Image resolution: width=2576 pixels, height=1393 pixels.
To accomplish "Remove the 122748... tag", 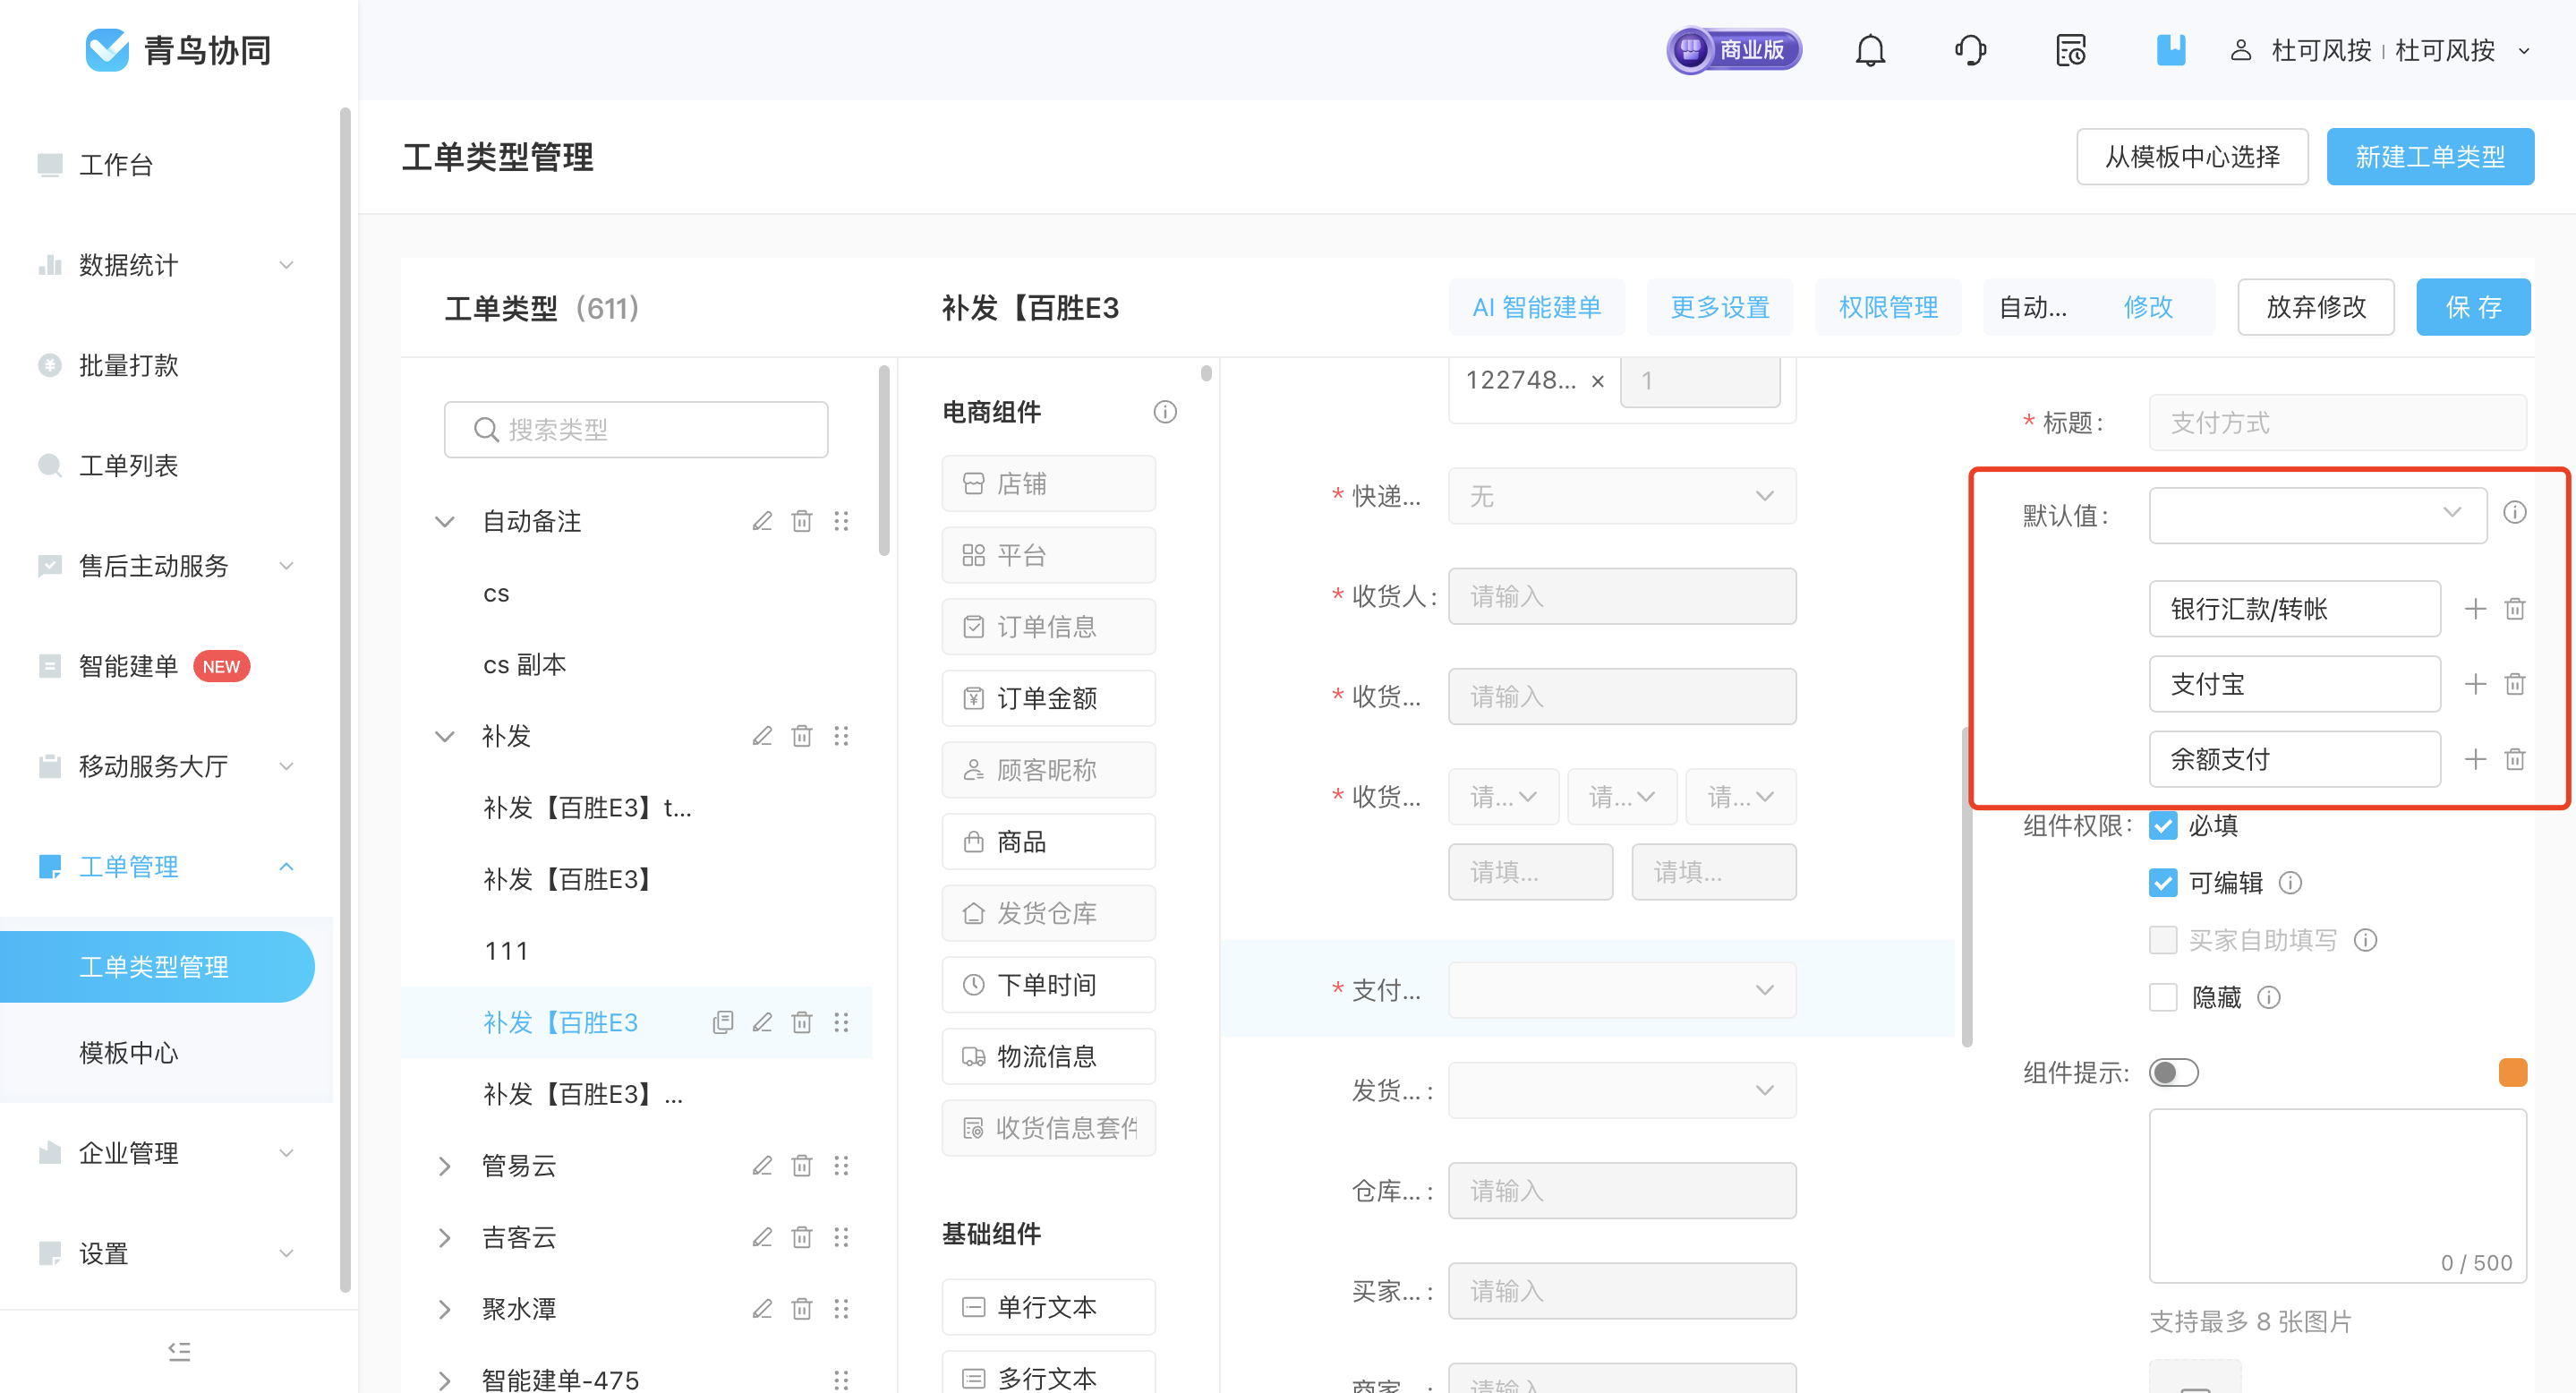I will (x=1598, y=381).
